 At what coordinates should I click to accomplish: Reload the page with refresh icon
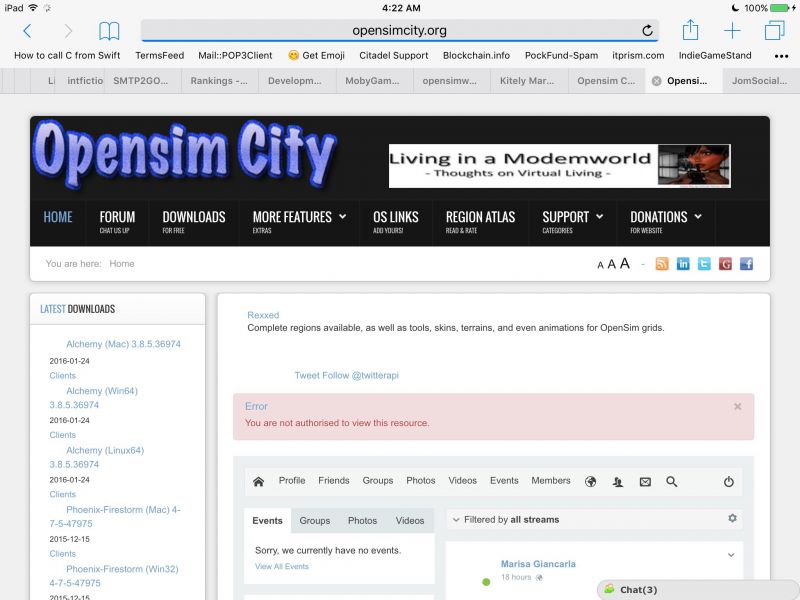tap(647, 31)
